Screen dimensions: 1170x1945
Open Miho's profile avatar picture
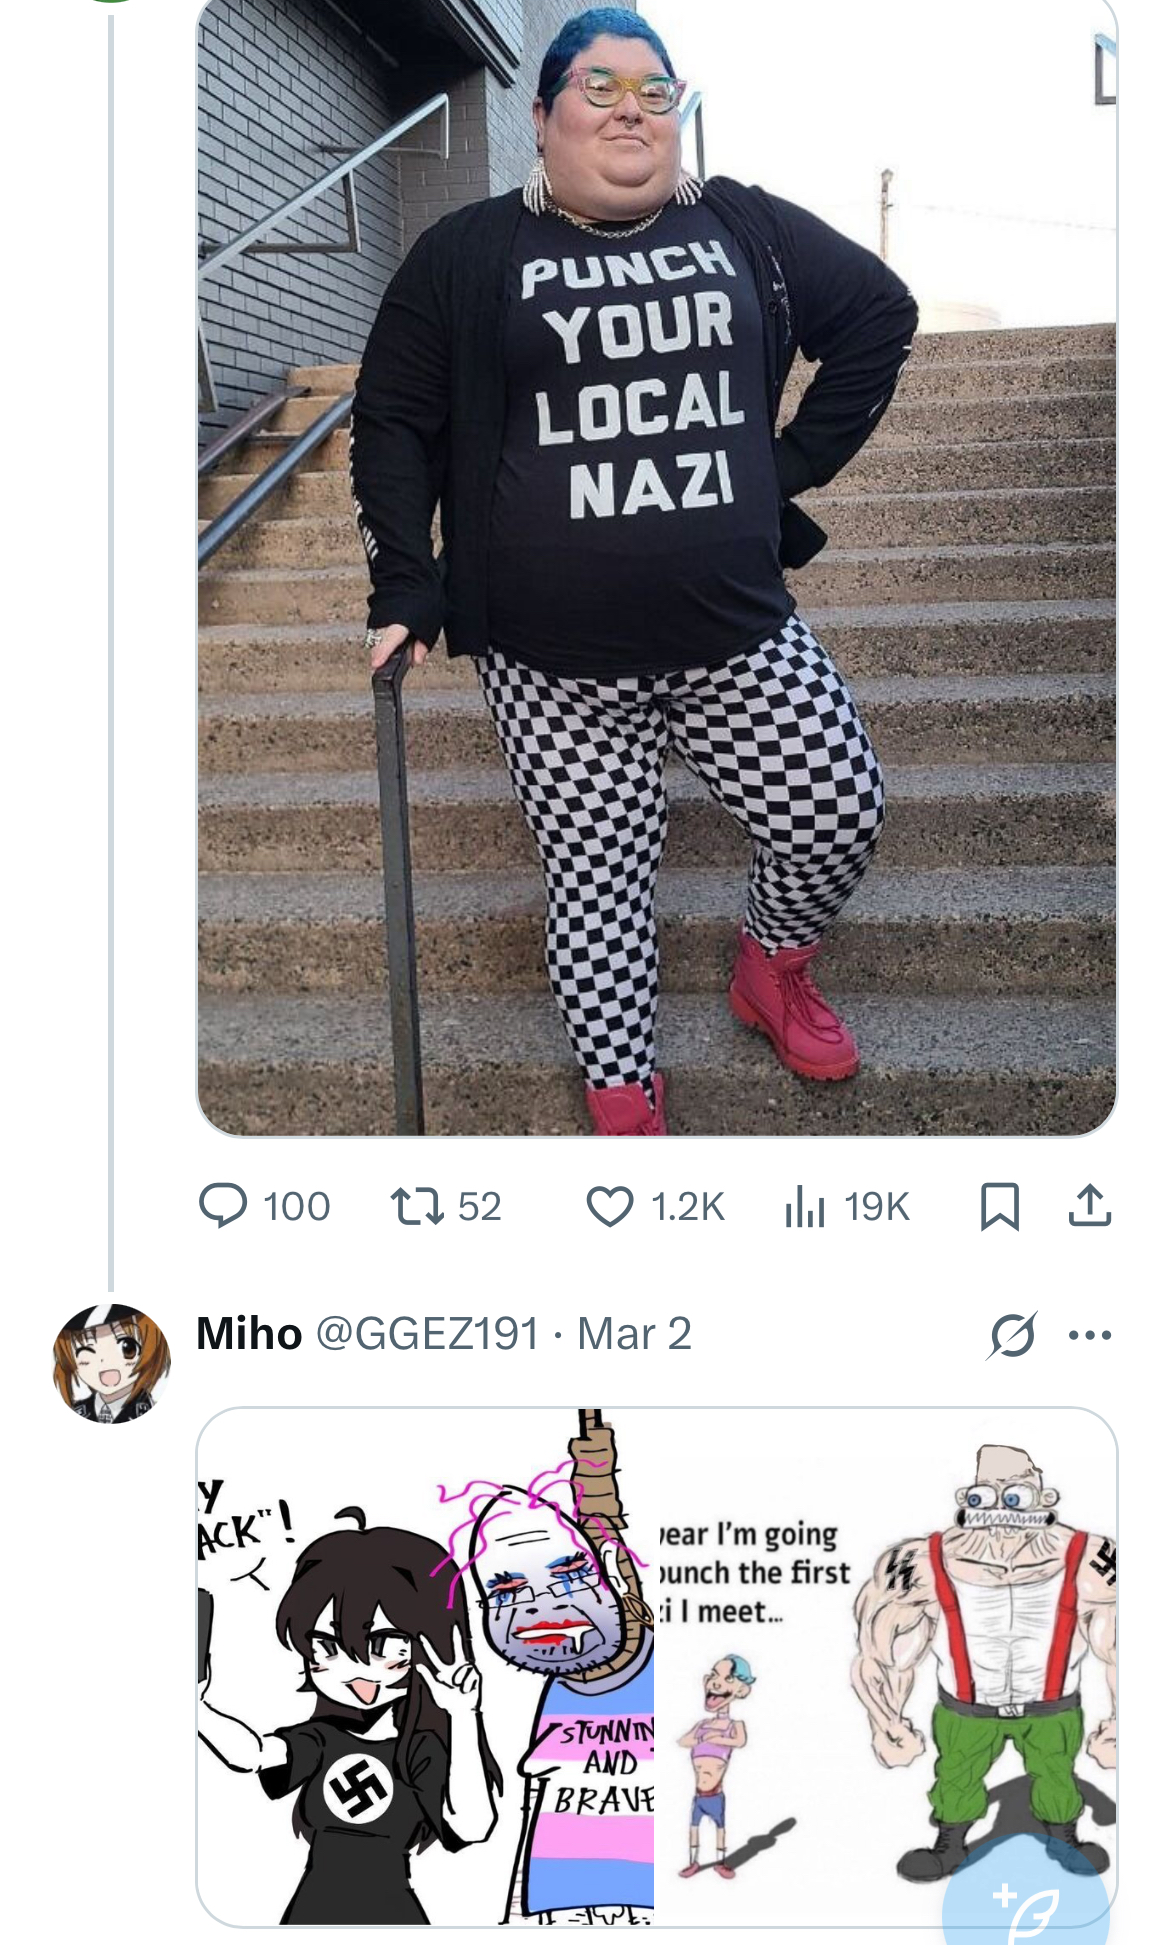click(x=111, y=1363)
